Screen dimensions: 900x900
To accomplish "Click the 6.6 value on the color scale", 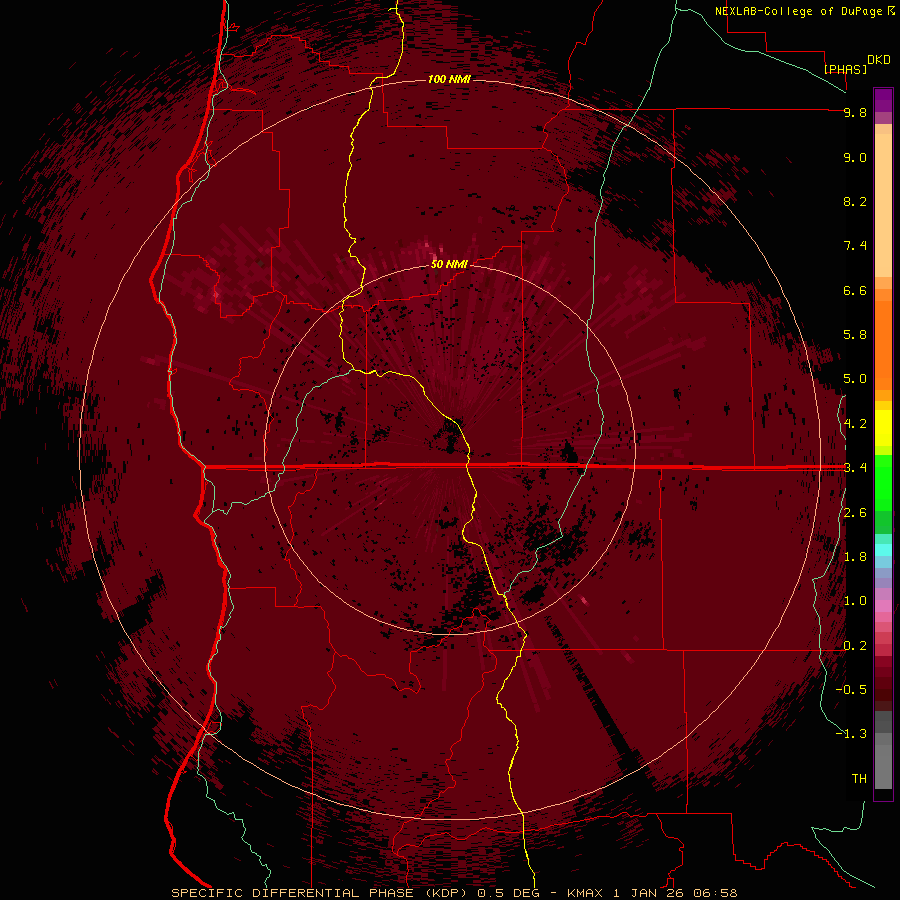I will coord(855,290).
